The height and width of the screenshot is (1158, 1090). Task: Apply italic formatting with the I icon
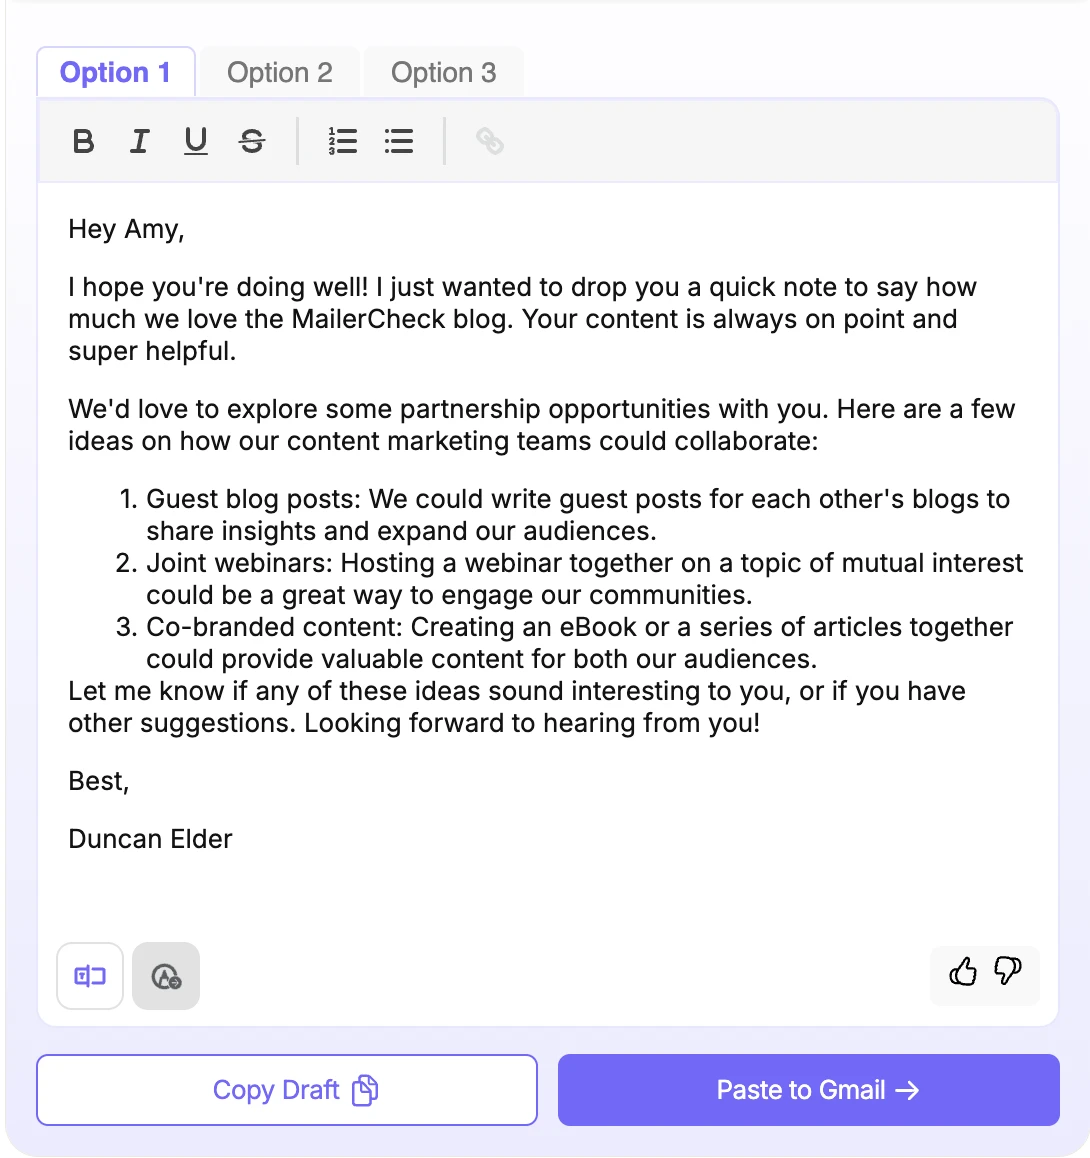pyautogui.click(x=140, y=141)
